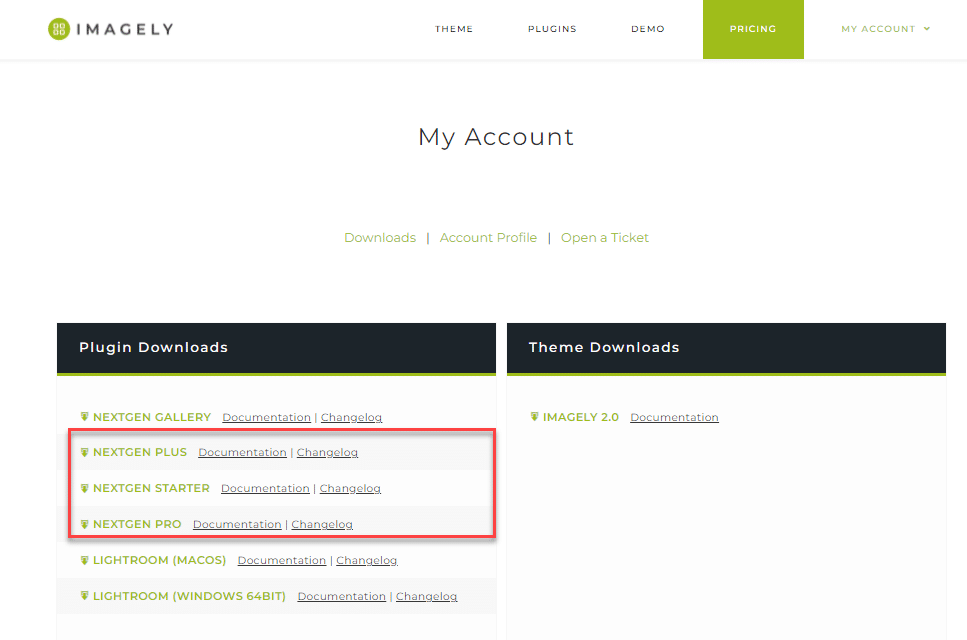Expand the My Account menu chevron

tap(926, 29)
